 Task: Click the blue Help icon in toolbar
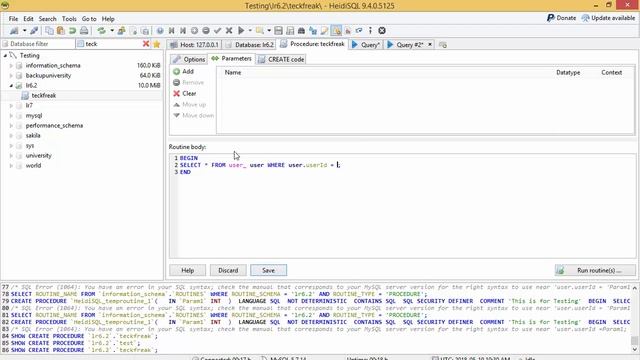(x=160, y=31)
